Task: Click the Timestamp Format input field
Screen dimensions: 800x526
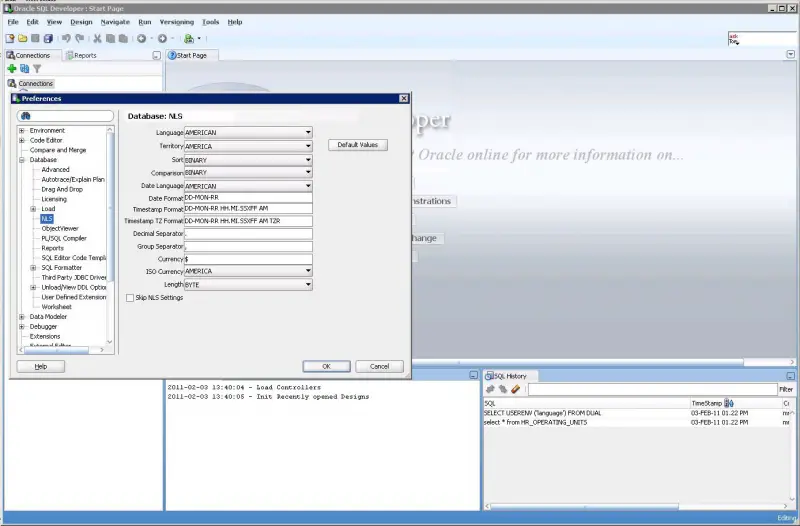Action: coord(248,208)
